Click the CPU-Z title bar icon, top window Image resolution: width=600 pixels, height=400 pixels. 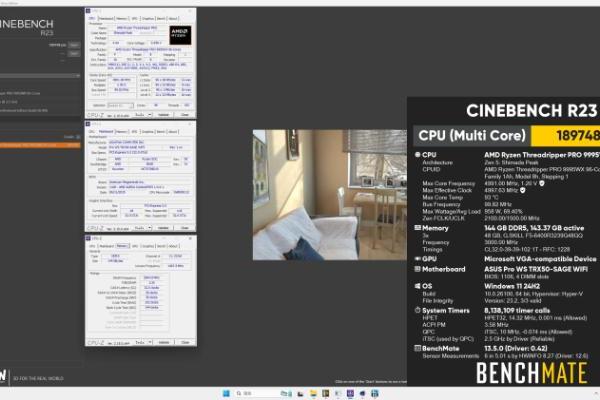coord(88,11)
